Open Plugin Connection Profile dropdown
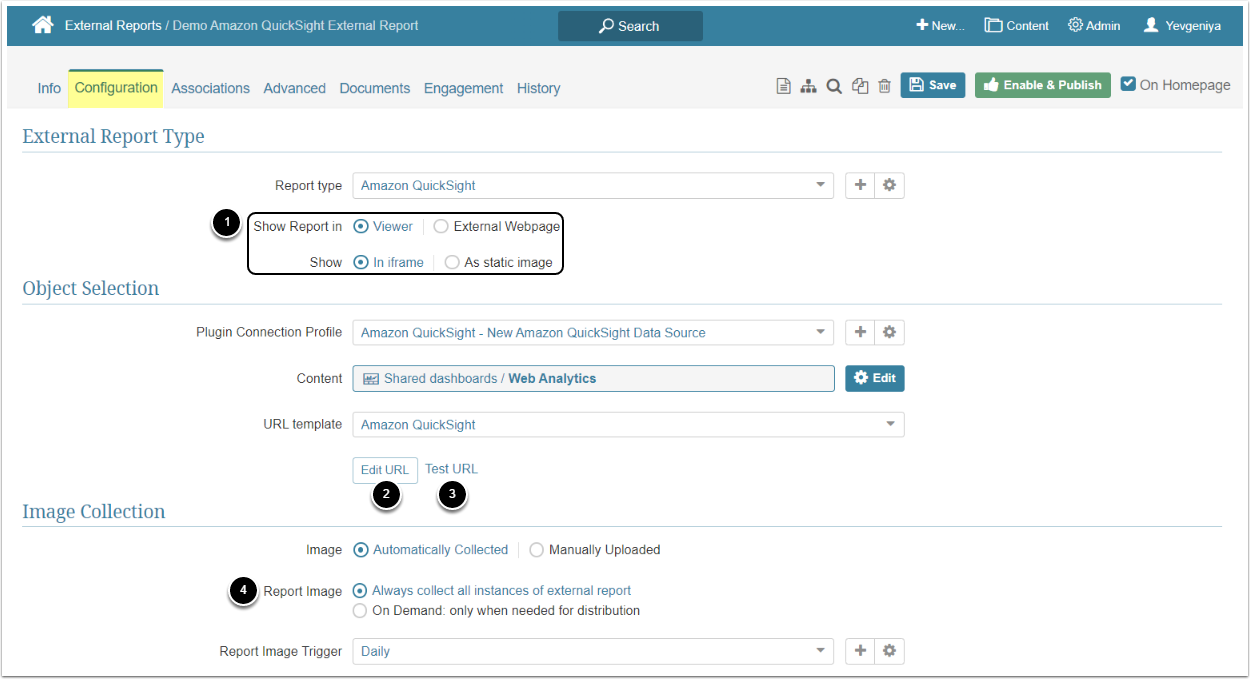The image size is (1250, 679). coord(593,332)
